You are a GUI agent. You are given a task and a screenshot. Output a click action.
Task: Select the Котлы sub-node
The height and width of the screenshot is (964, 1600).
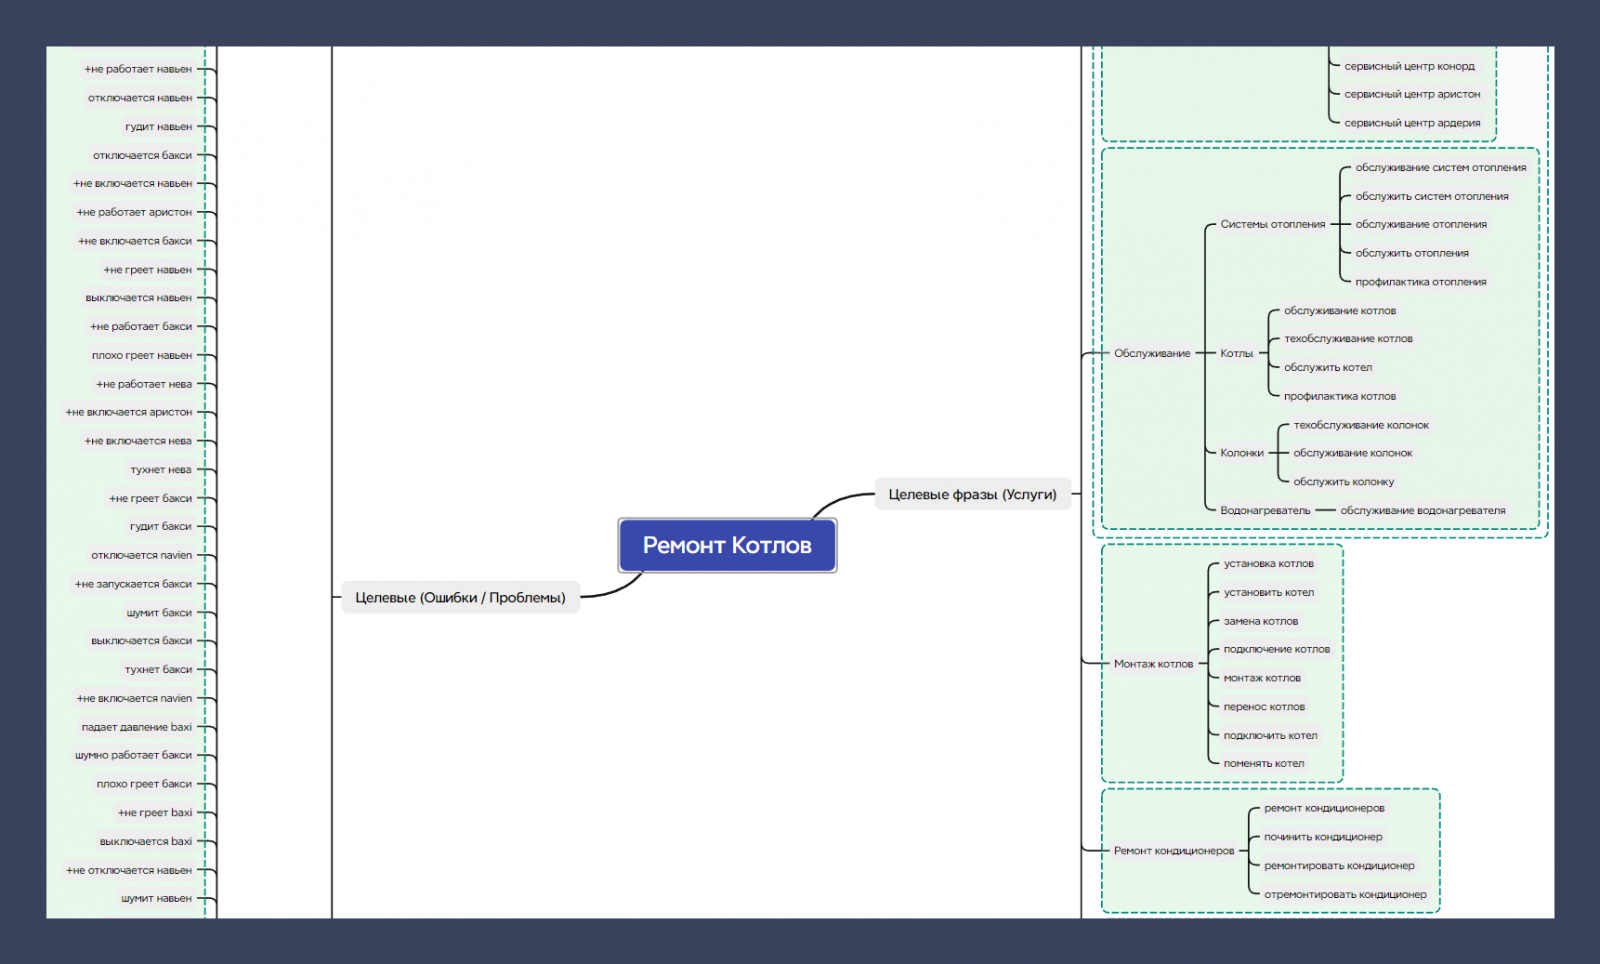point(1236,353)
